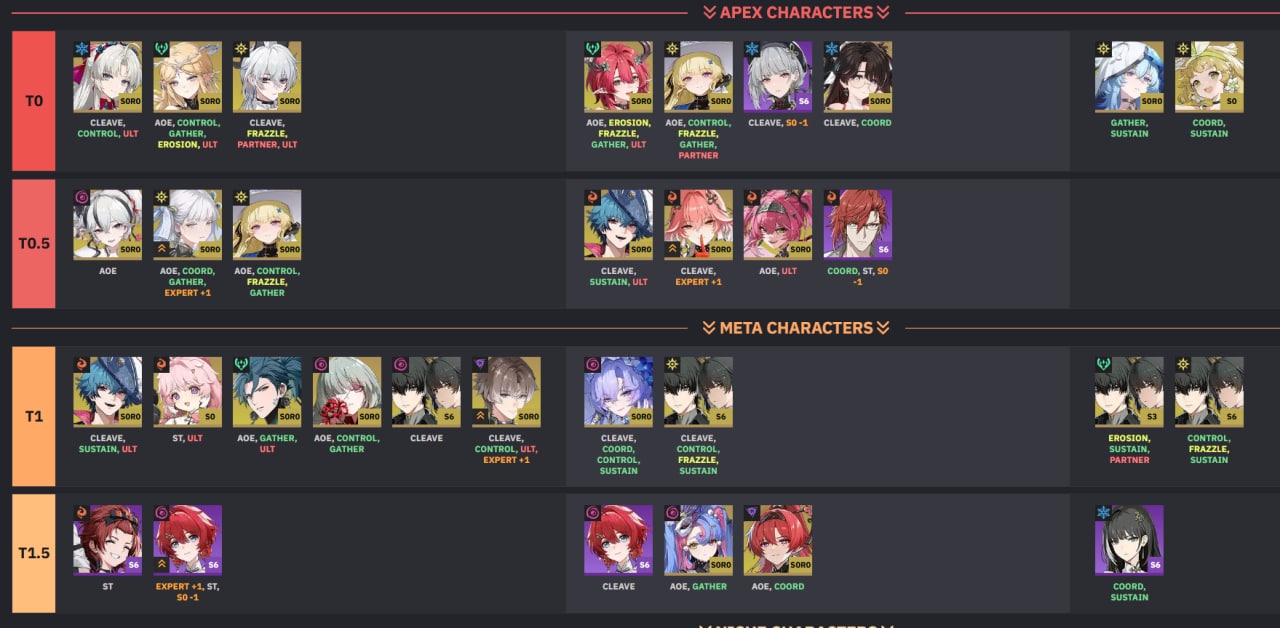The image size is (1280, 628).
Task: Select the T1.5 tier label
Action: (x=34, y=553)
